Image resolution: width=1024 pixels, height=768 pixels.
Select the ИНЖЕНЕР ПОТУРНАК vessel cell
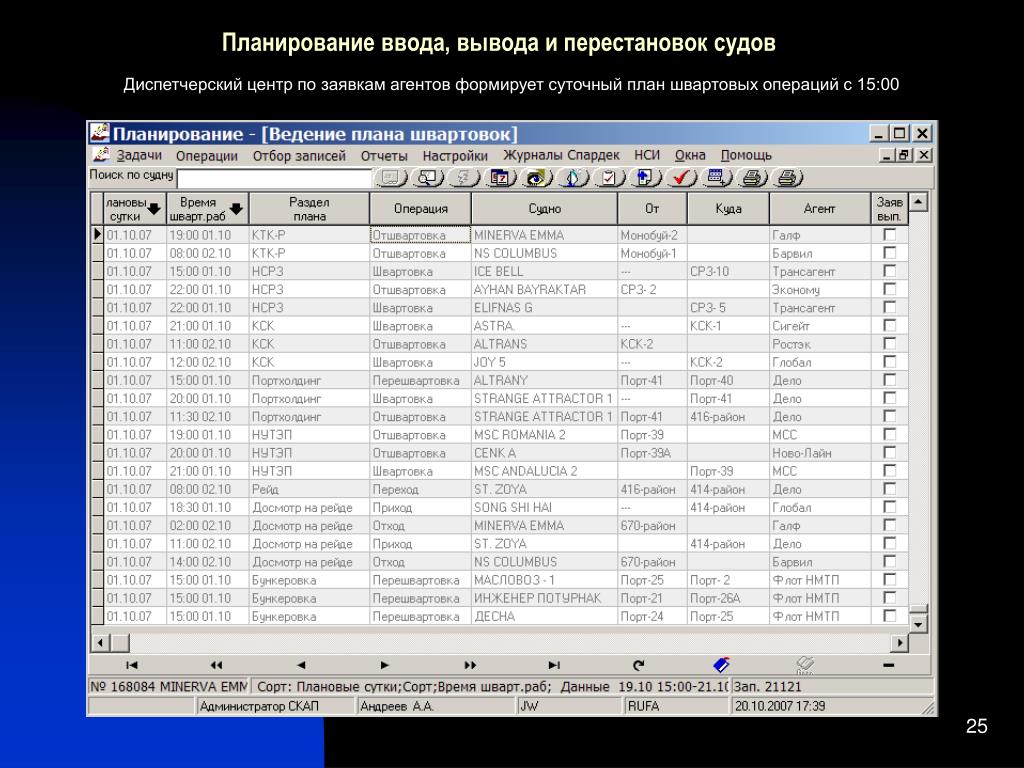(x=544, y=598)
